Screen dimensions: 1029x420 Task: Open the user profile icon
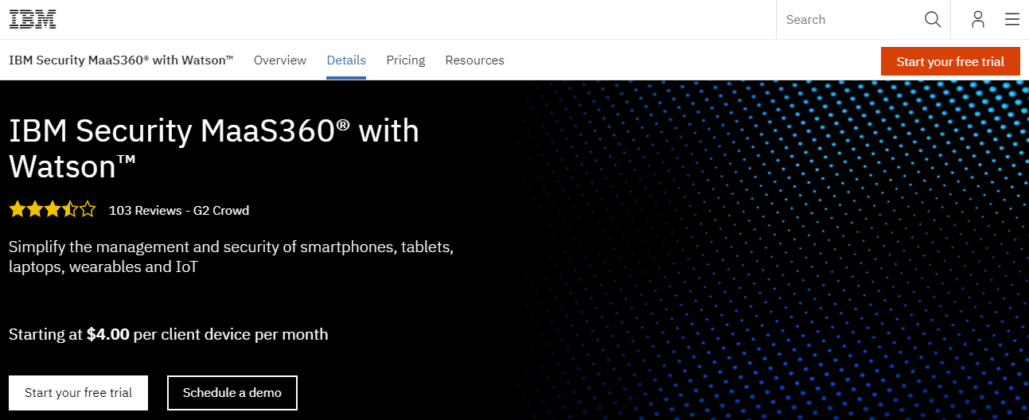(x=977, y=19)
